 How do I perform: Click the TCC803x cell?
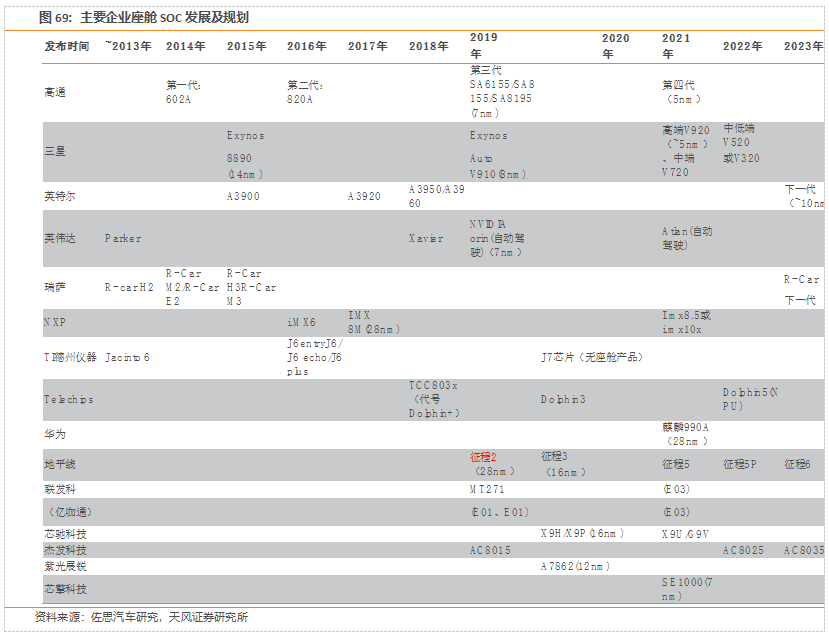coord(434,400)
